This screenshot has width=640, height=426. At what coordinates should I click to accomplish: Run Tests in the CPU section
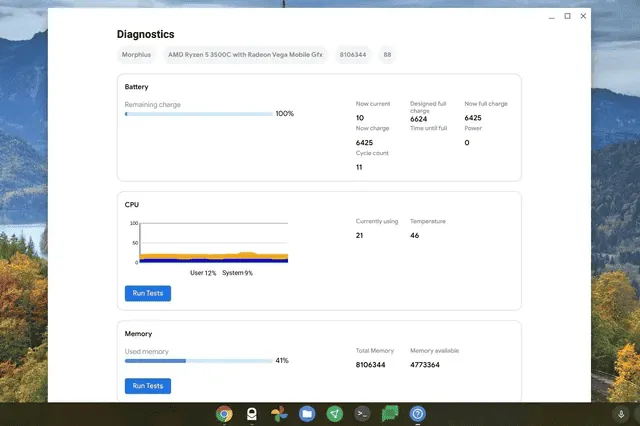(147, 293)
